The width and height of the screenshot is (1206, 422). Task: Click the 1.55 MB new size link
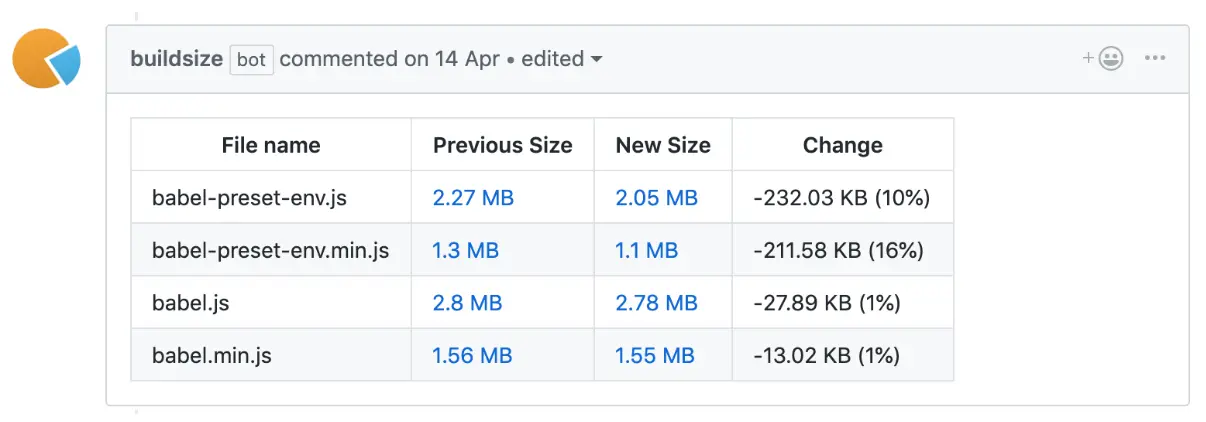[x=655, y=355]
